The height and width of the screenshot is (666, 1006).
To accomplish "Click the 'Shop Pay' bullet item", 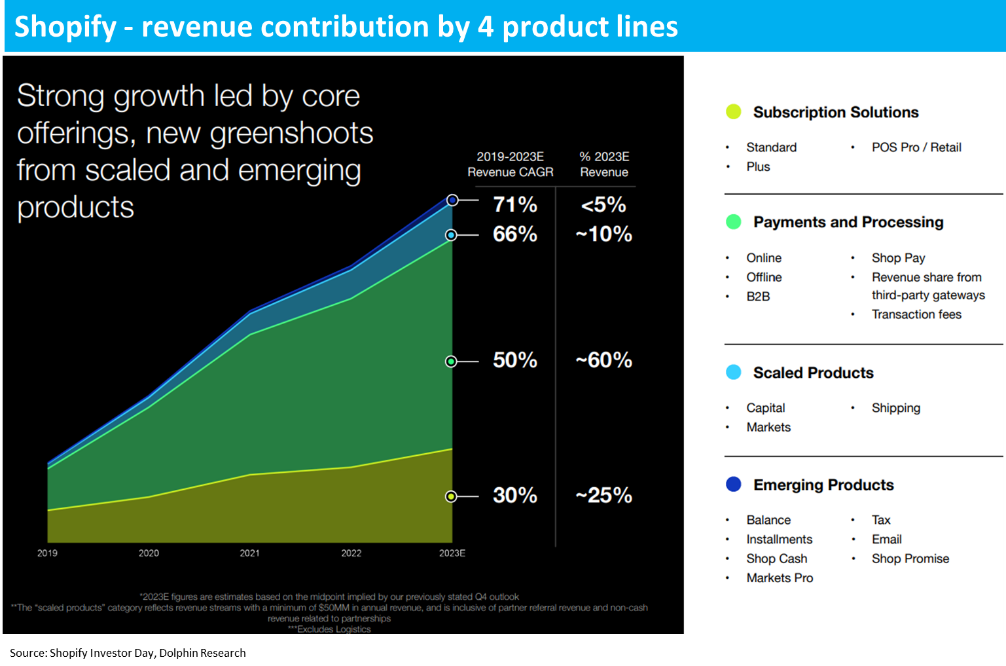I will pos(898,258).
